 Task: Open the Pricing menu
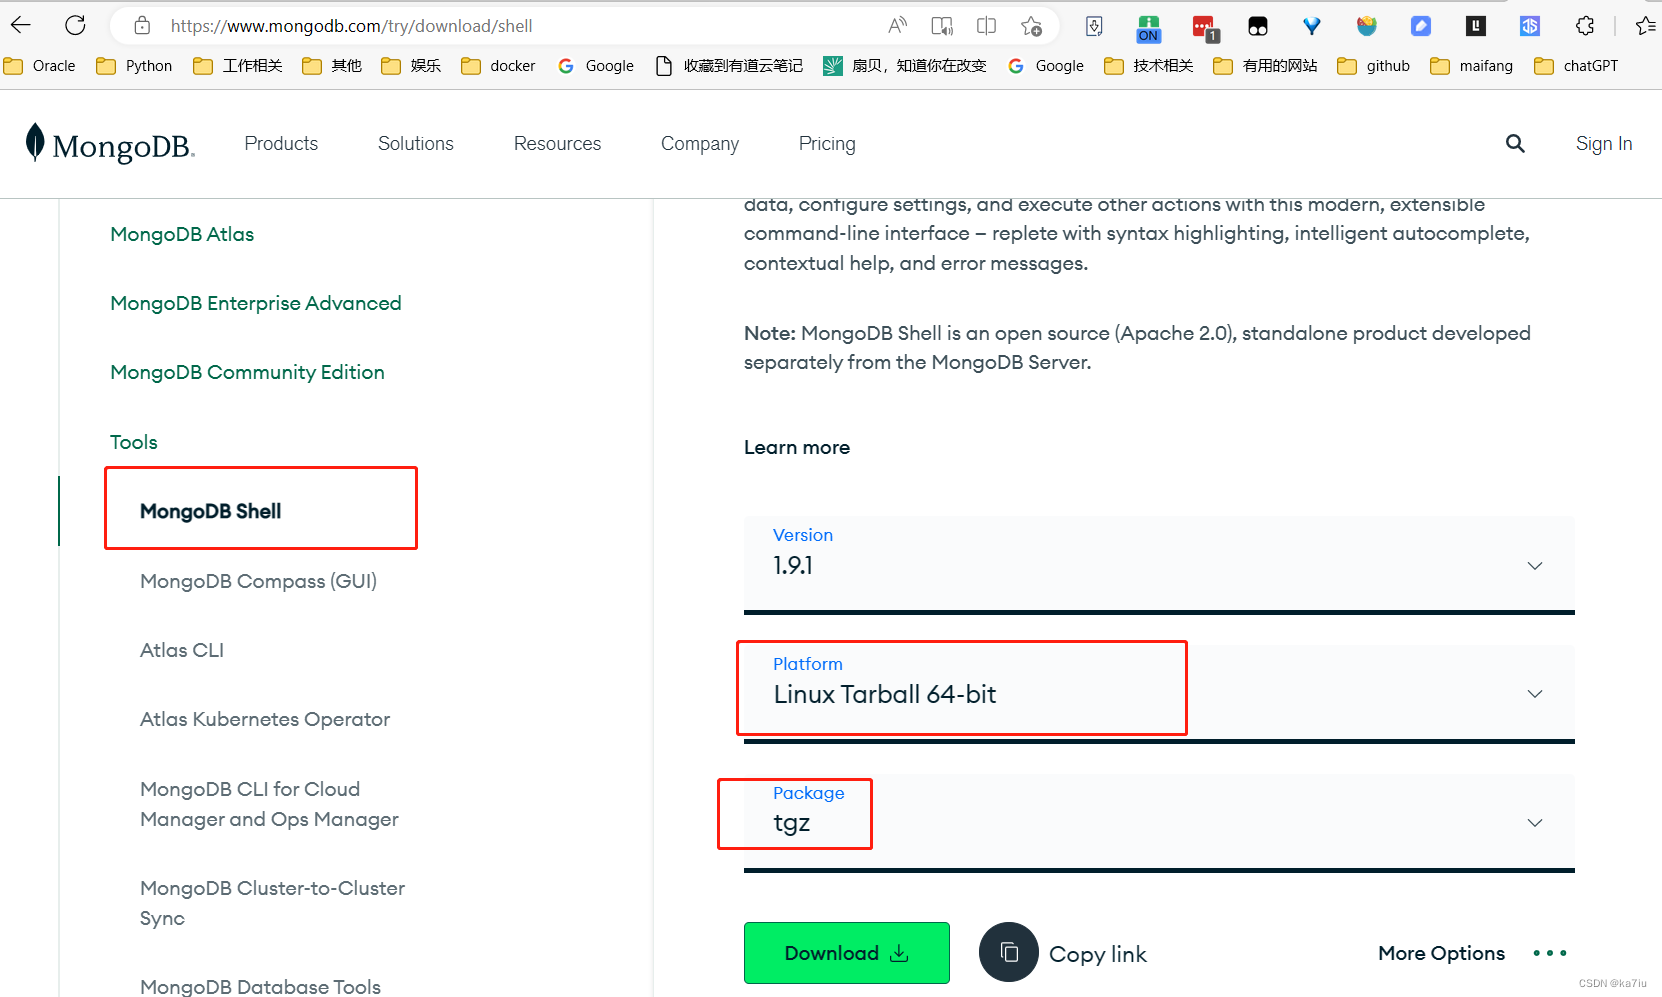tap(827, 143)
